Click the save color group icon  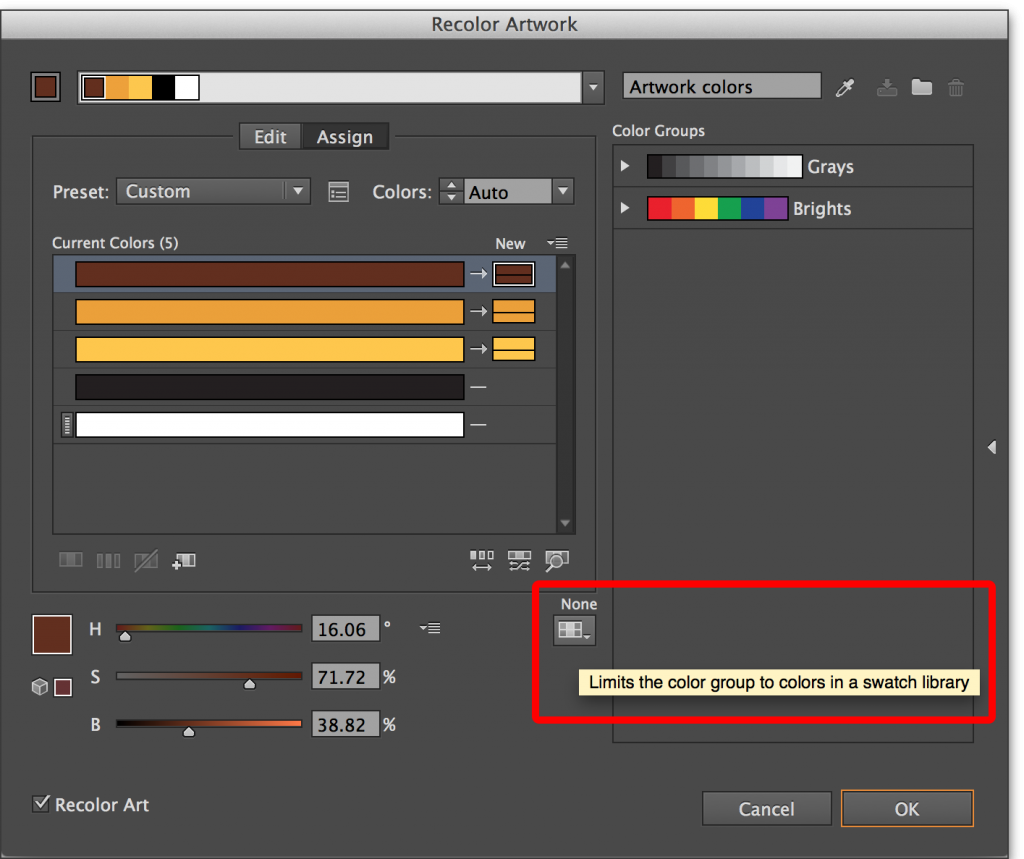click(x=887, y=88)
